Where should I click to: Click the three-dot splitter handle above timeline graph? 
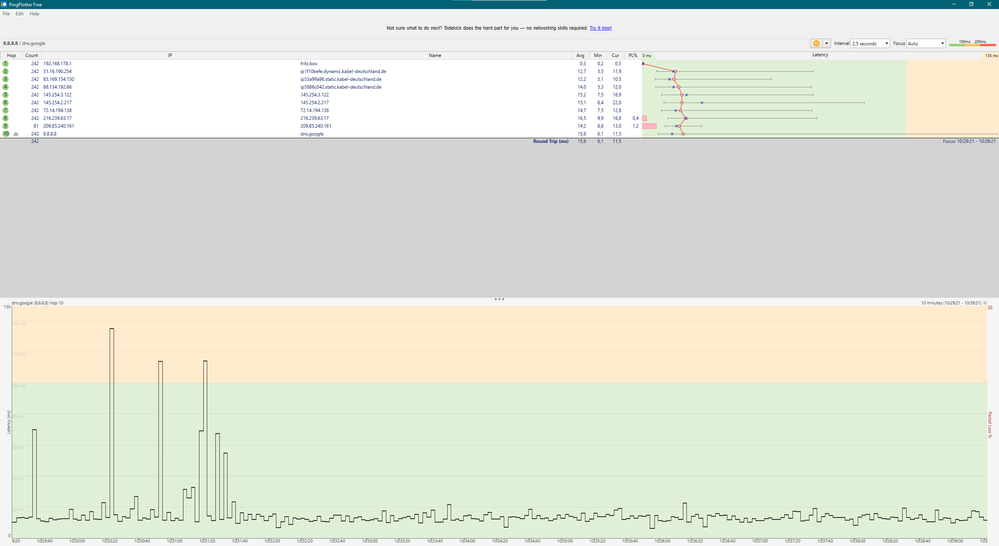pos(500,299)
